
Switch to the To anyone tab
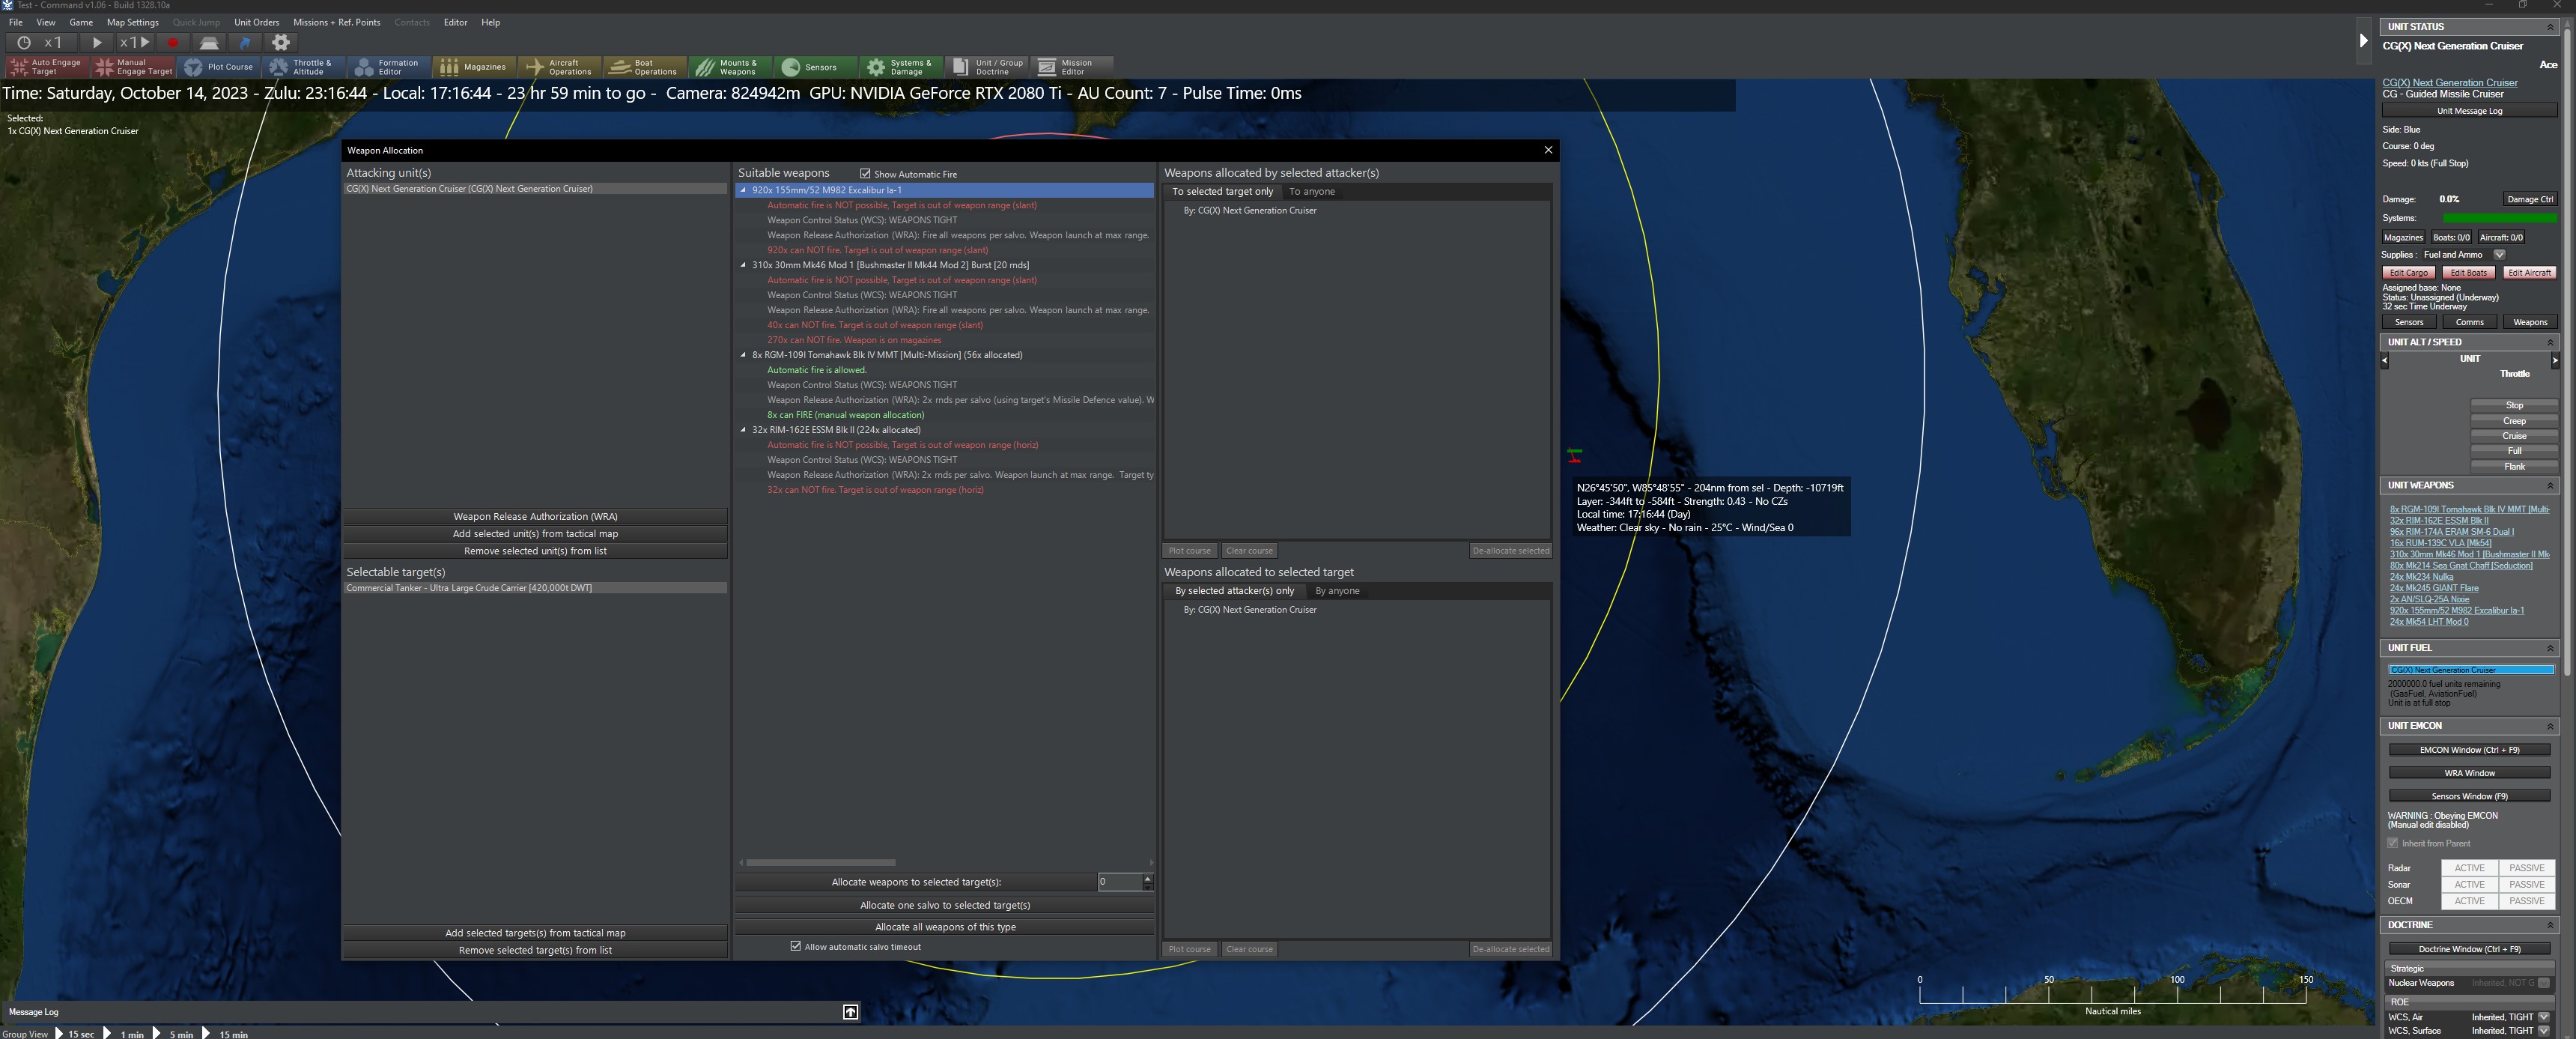(x=1311, y=191)
